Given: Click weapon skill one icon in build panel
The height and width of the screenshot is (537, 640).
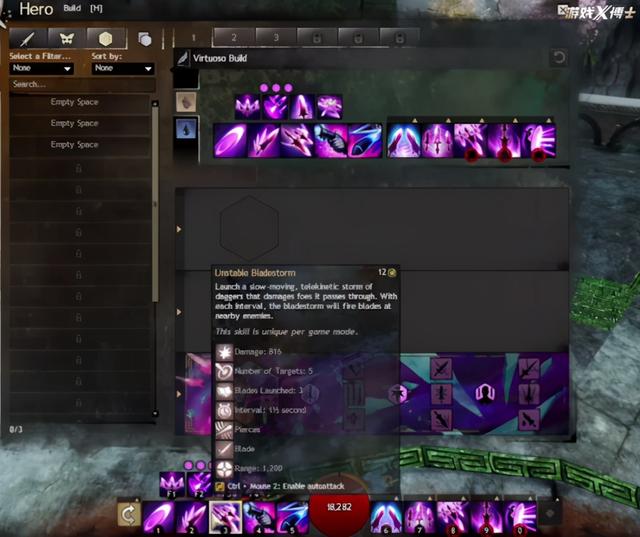Looking at the screenshot, I should pyautogui.click(x=230, y=141).
